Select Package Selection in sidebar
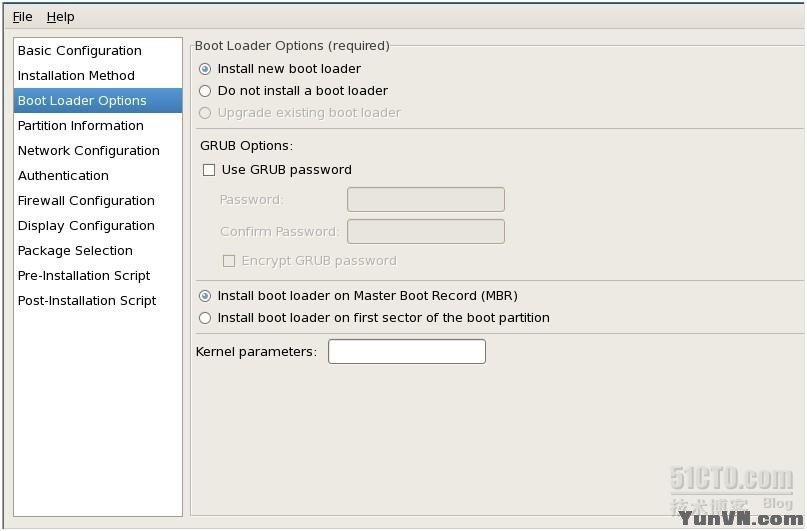The image size is (807, 531). pos(75,251)
